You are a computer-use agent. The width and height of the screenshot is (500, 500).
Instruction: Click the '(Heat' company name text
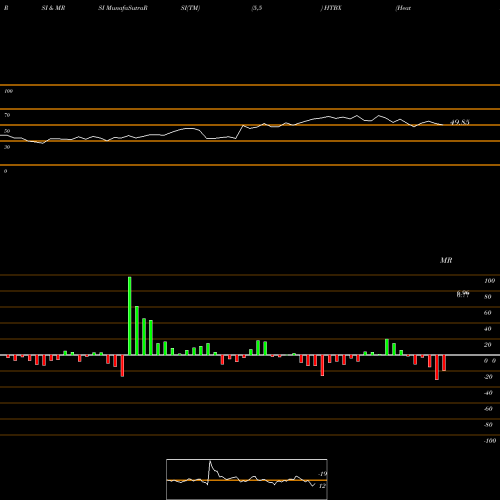point(403,8)
